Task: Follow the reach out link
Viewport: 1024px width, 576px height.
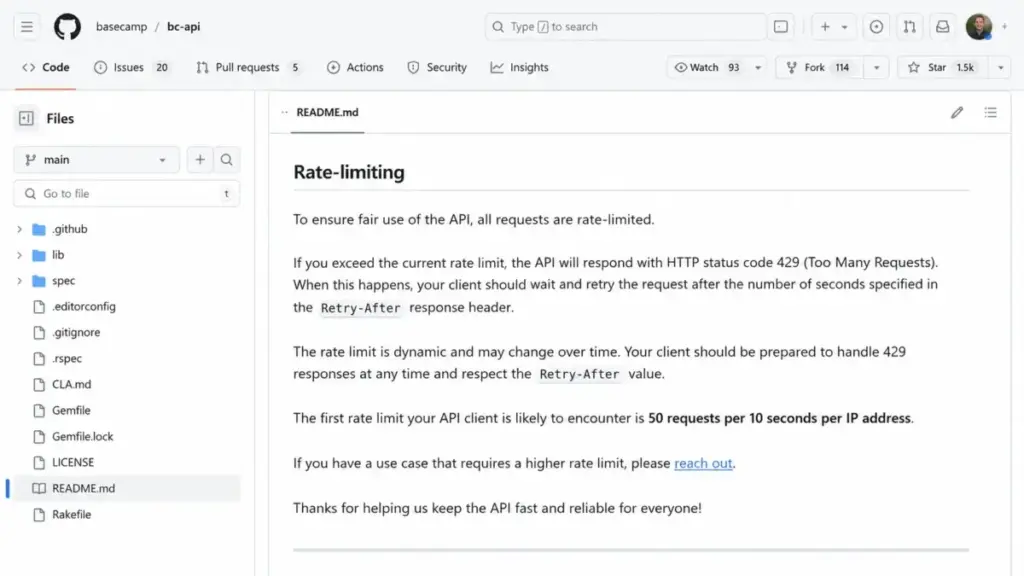Action: point(703,463)
